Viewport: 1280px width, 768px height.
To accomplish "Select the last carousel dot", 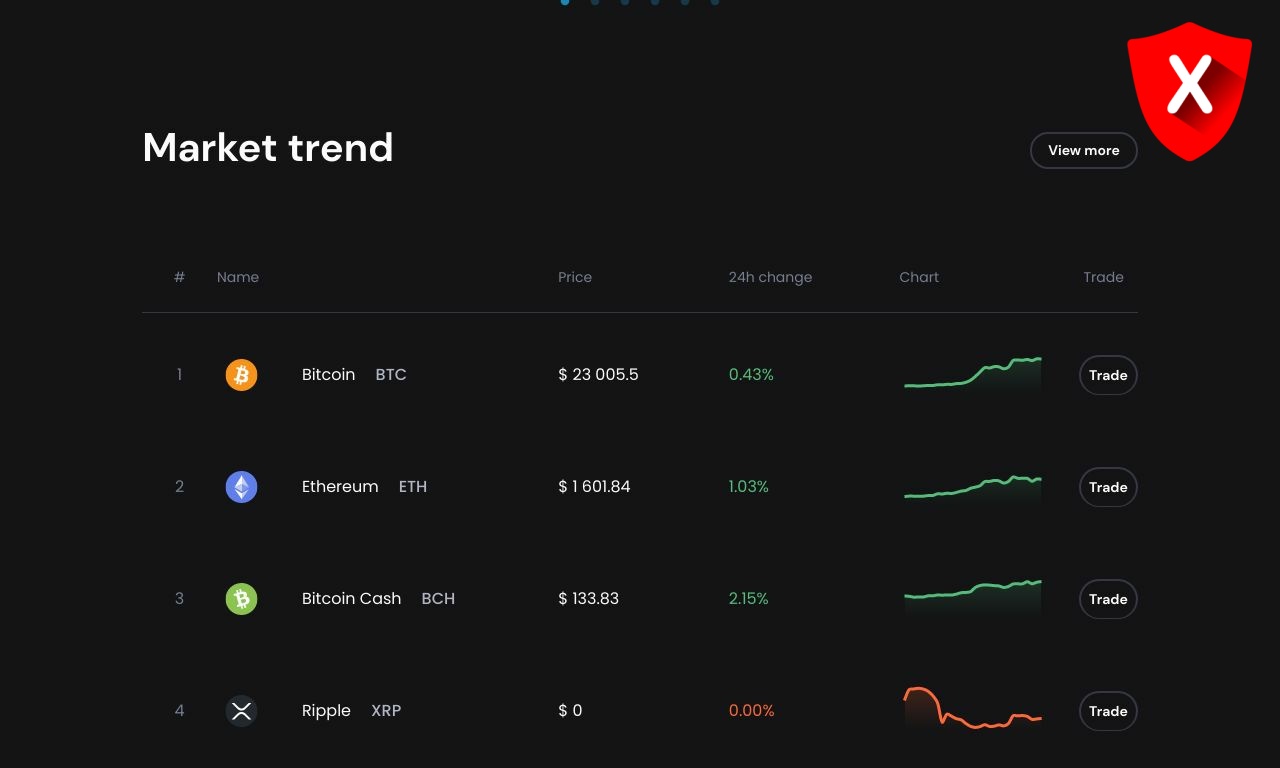I will [x=715, y=2].
